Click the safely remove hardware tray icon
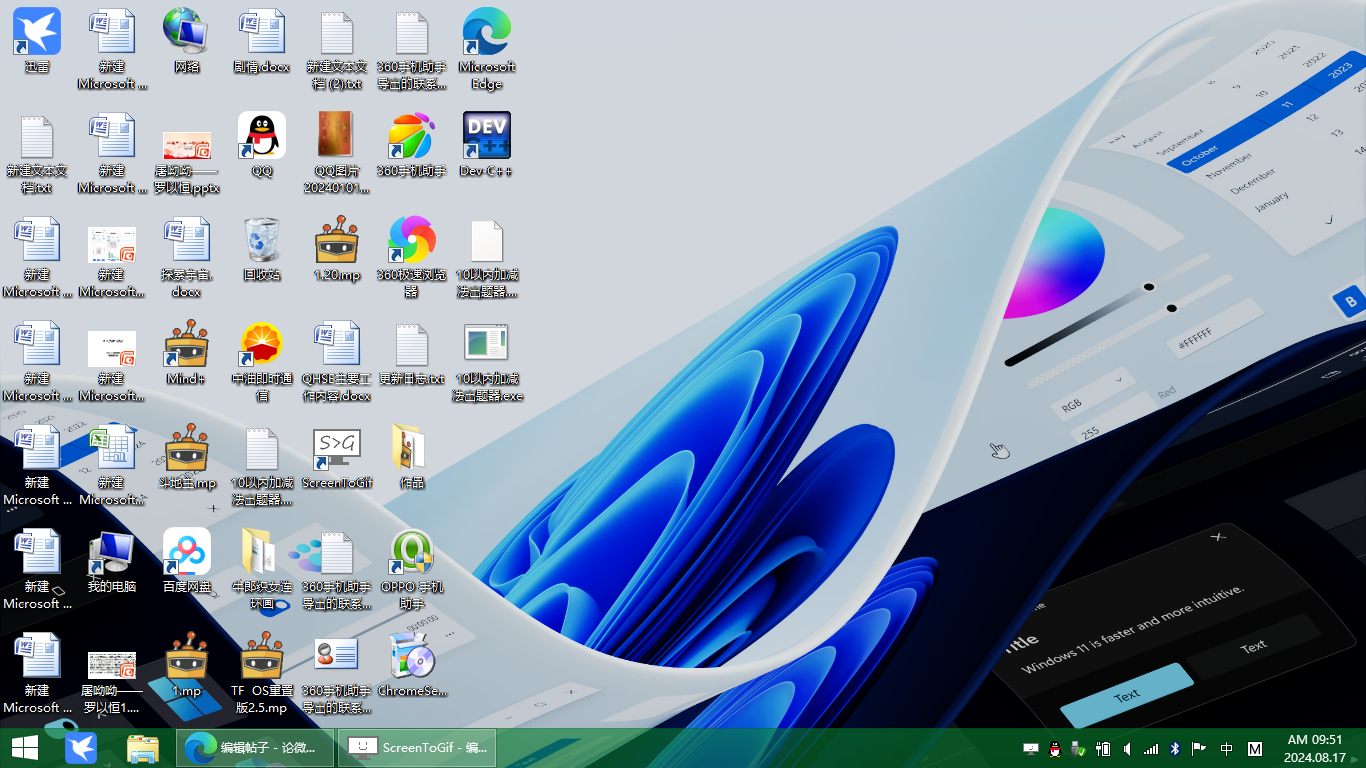The image size is (1366, 768). 1079,748
